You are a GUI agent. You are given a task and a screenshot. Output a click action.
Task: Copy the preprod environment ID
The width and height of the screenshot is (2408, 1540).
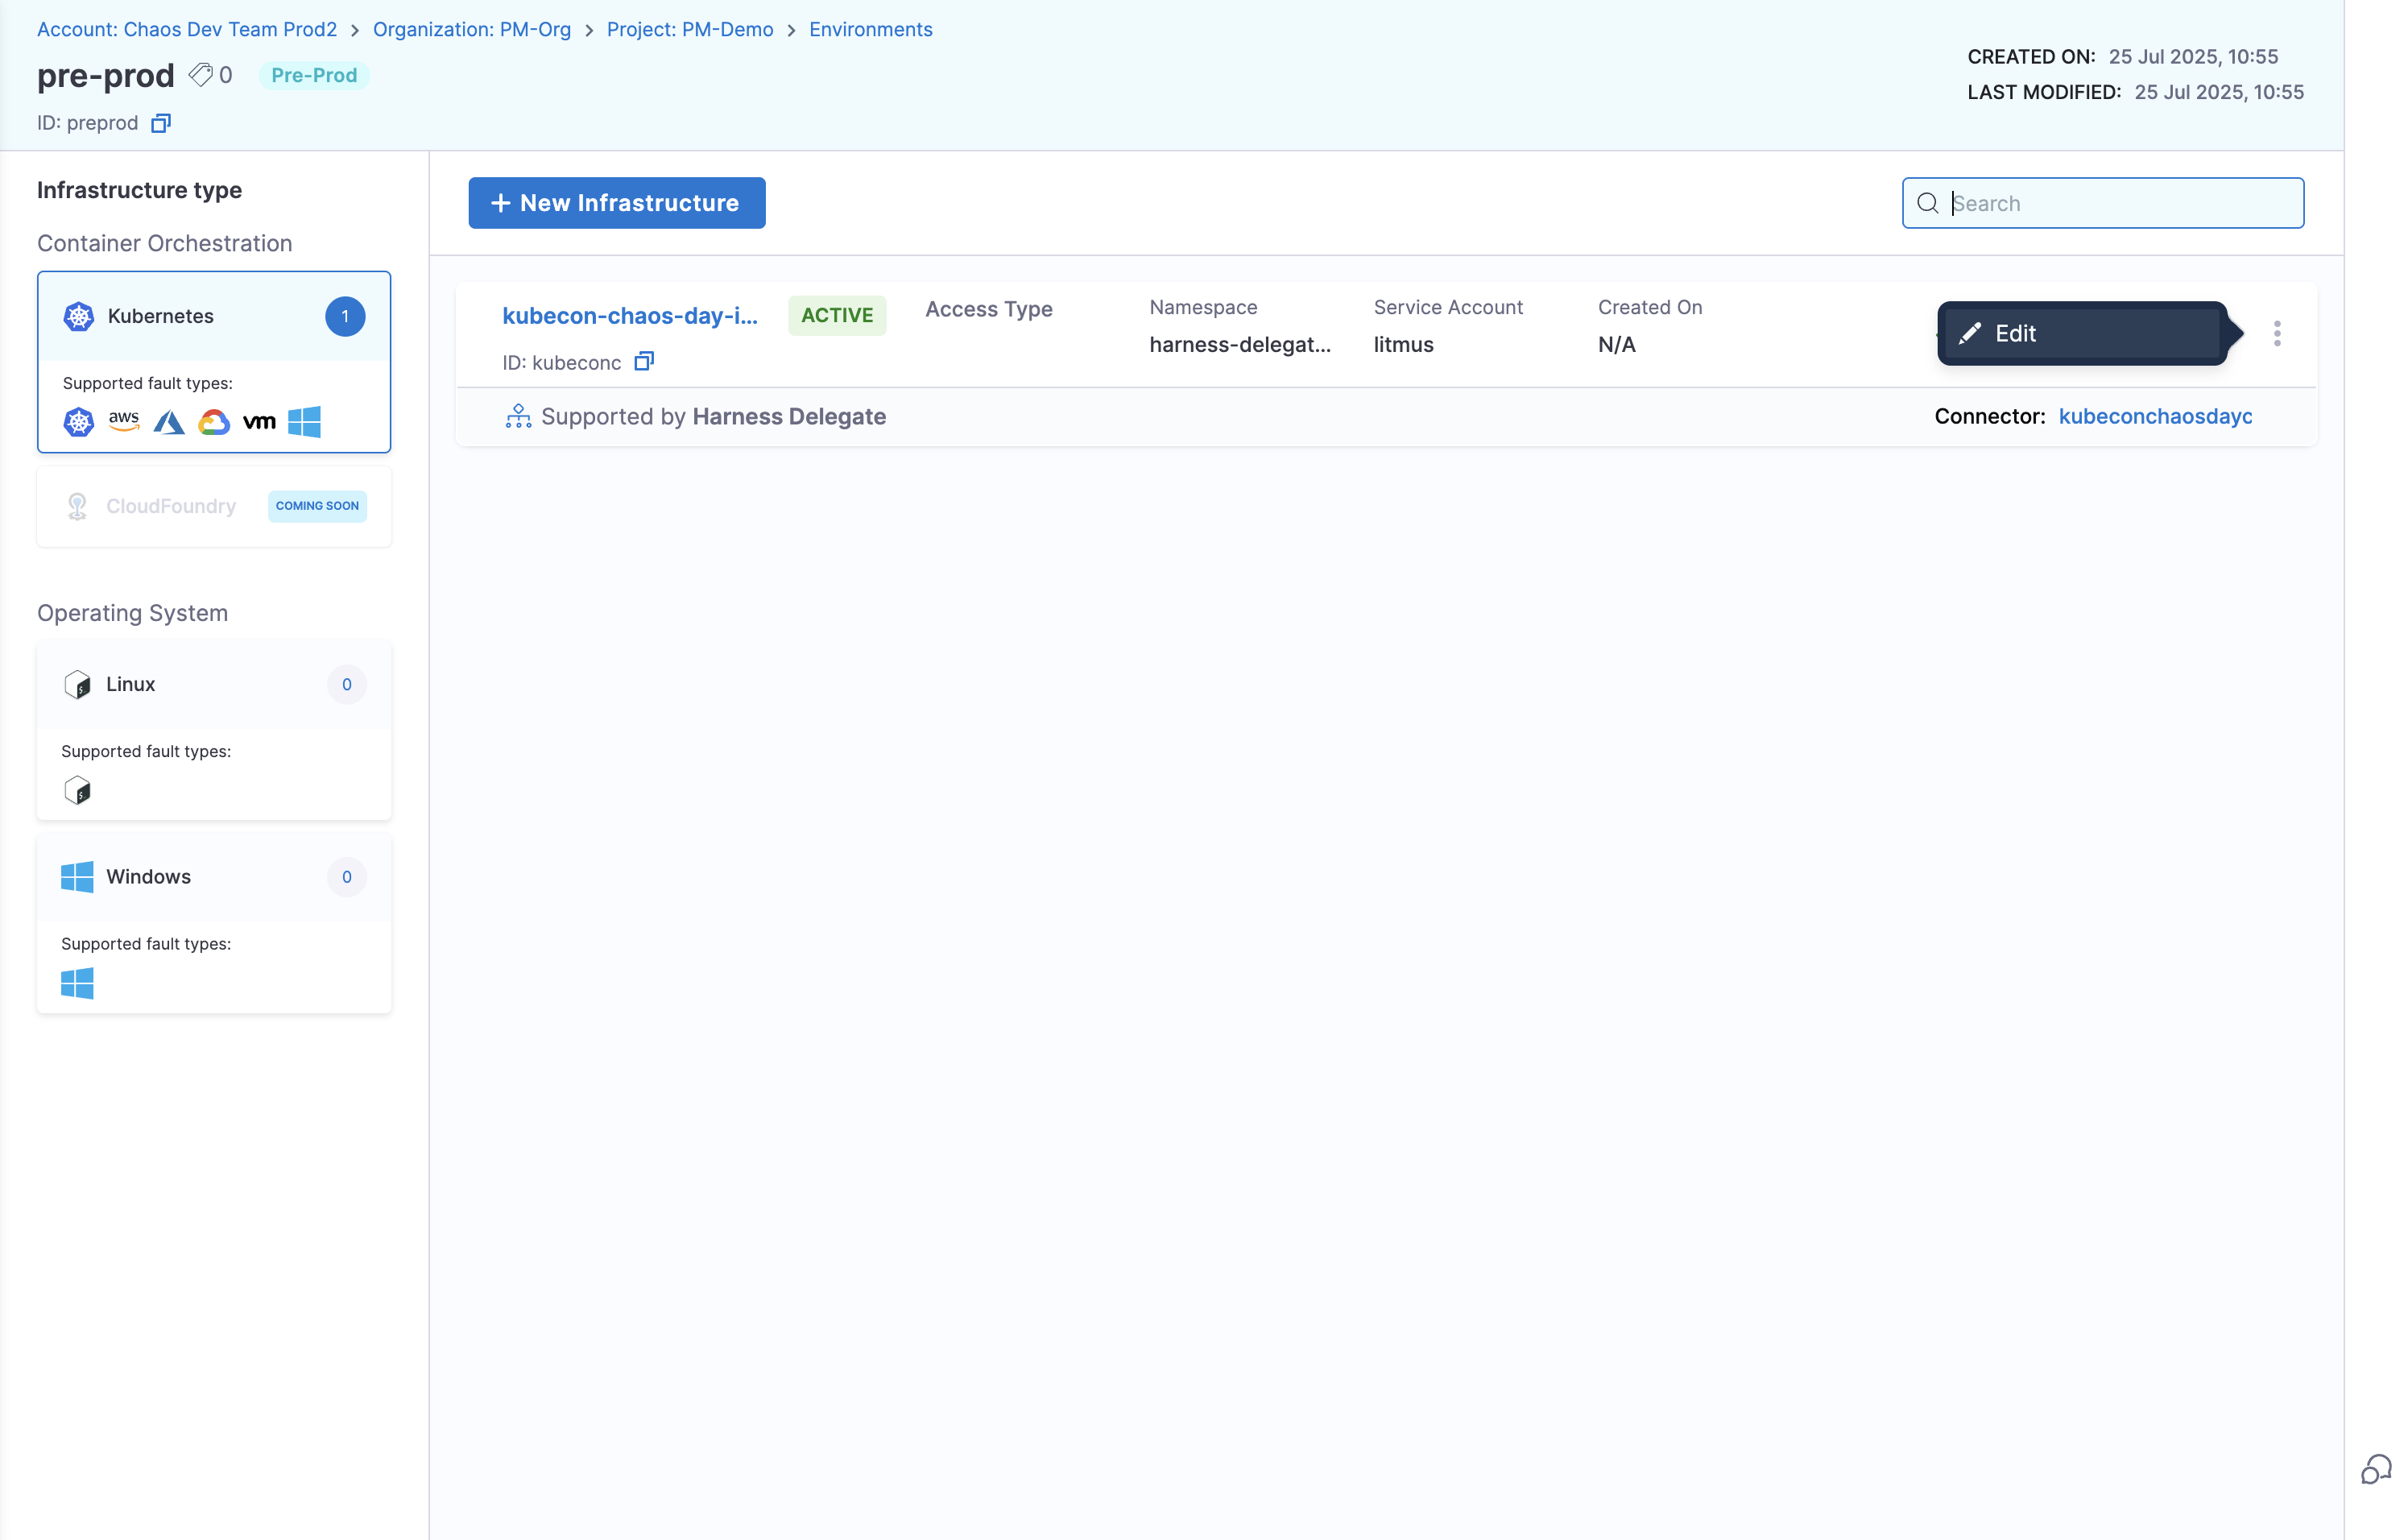[x=161, y=123]
